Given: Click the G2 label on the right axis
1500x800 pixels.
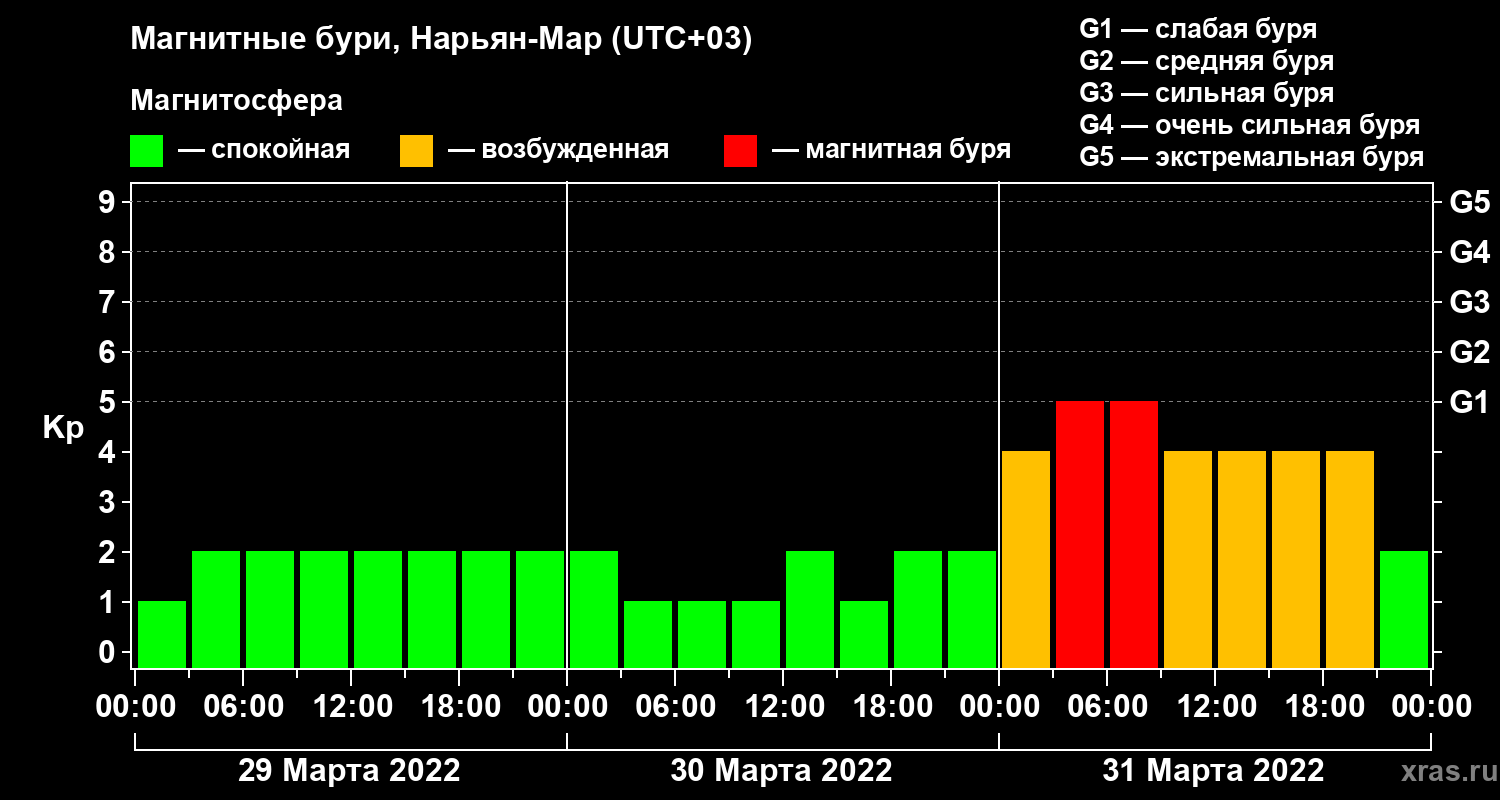Looking at the screenshot, I should (x=1470, y=352).
